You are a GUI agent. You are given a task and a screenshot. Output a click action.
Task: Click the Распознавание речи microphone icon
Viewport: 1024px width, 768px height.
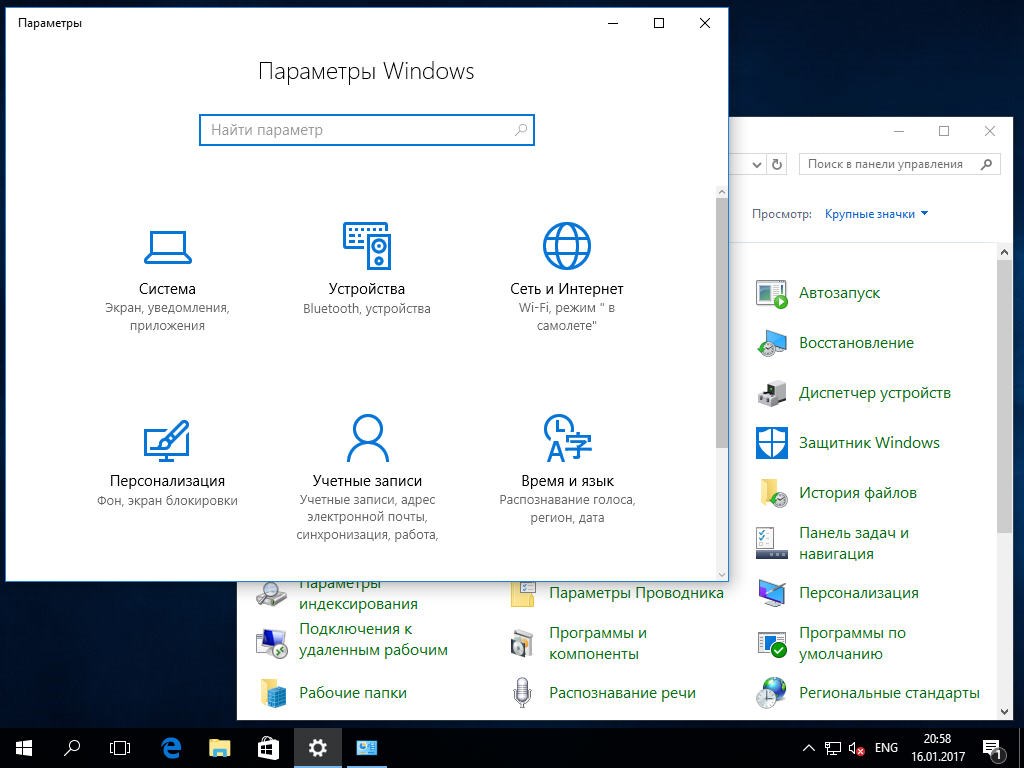pos(522,692)
